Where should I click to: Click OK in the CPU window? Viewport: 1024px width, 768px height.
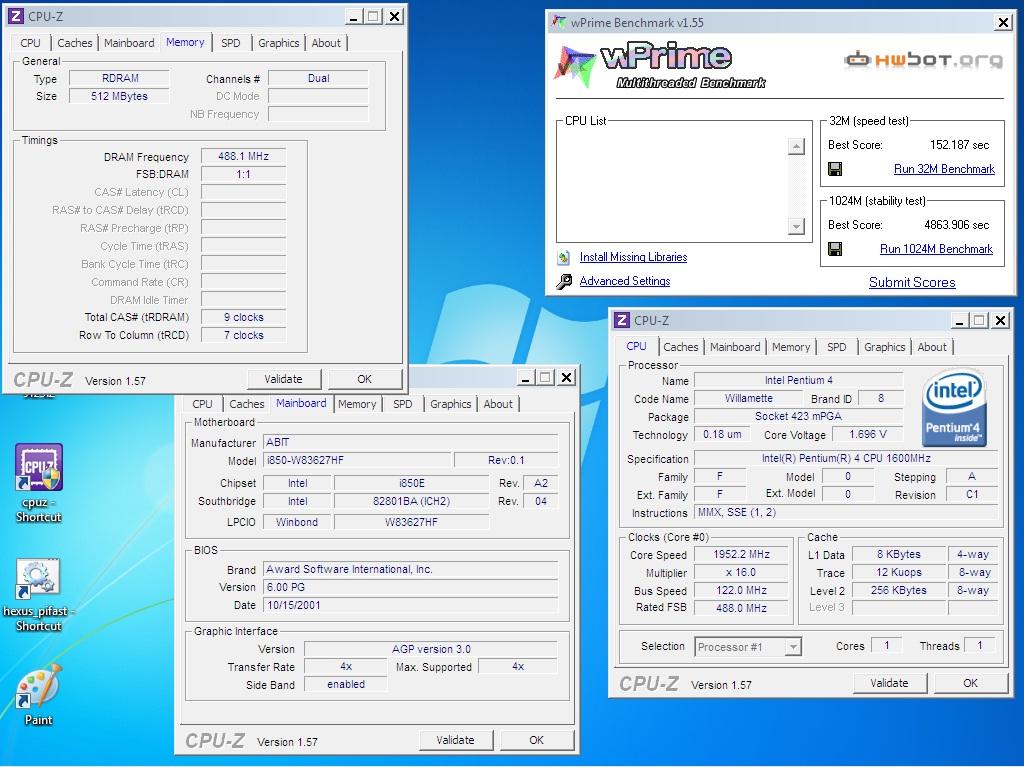tap(970, 683)
